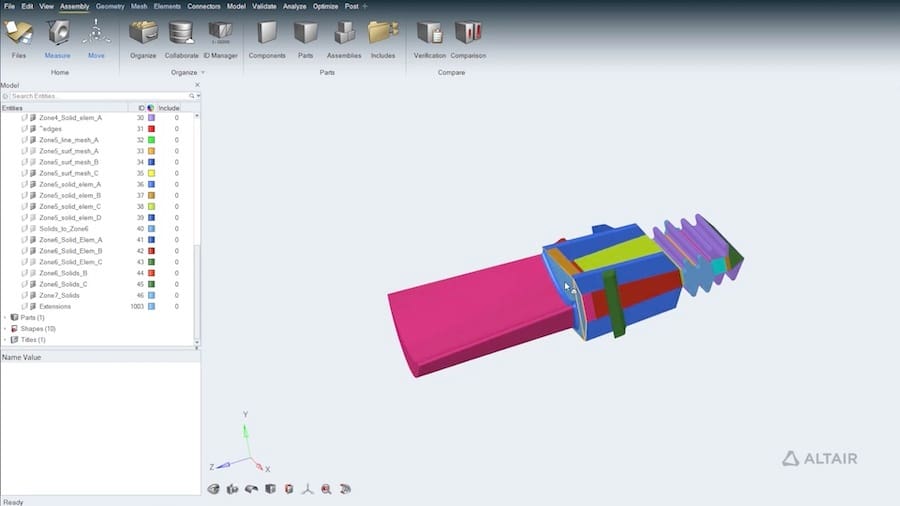The width and height of the screenshot is (900, 506).
Task: Open the search field dropdown arrow
Action: click(198, 96)
